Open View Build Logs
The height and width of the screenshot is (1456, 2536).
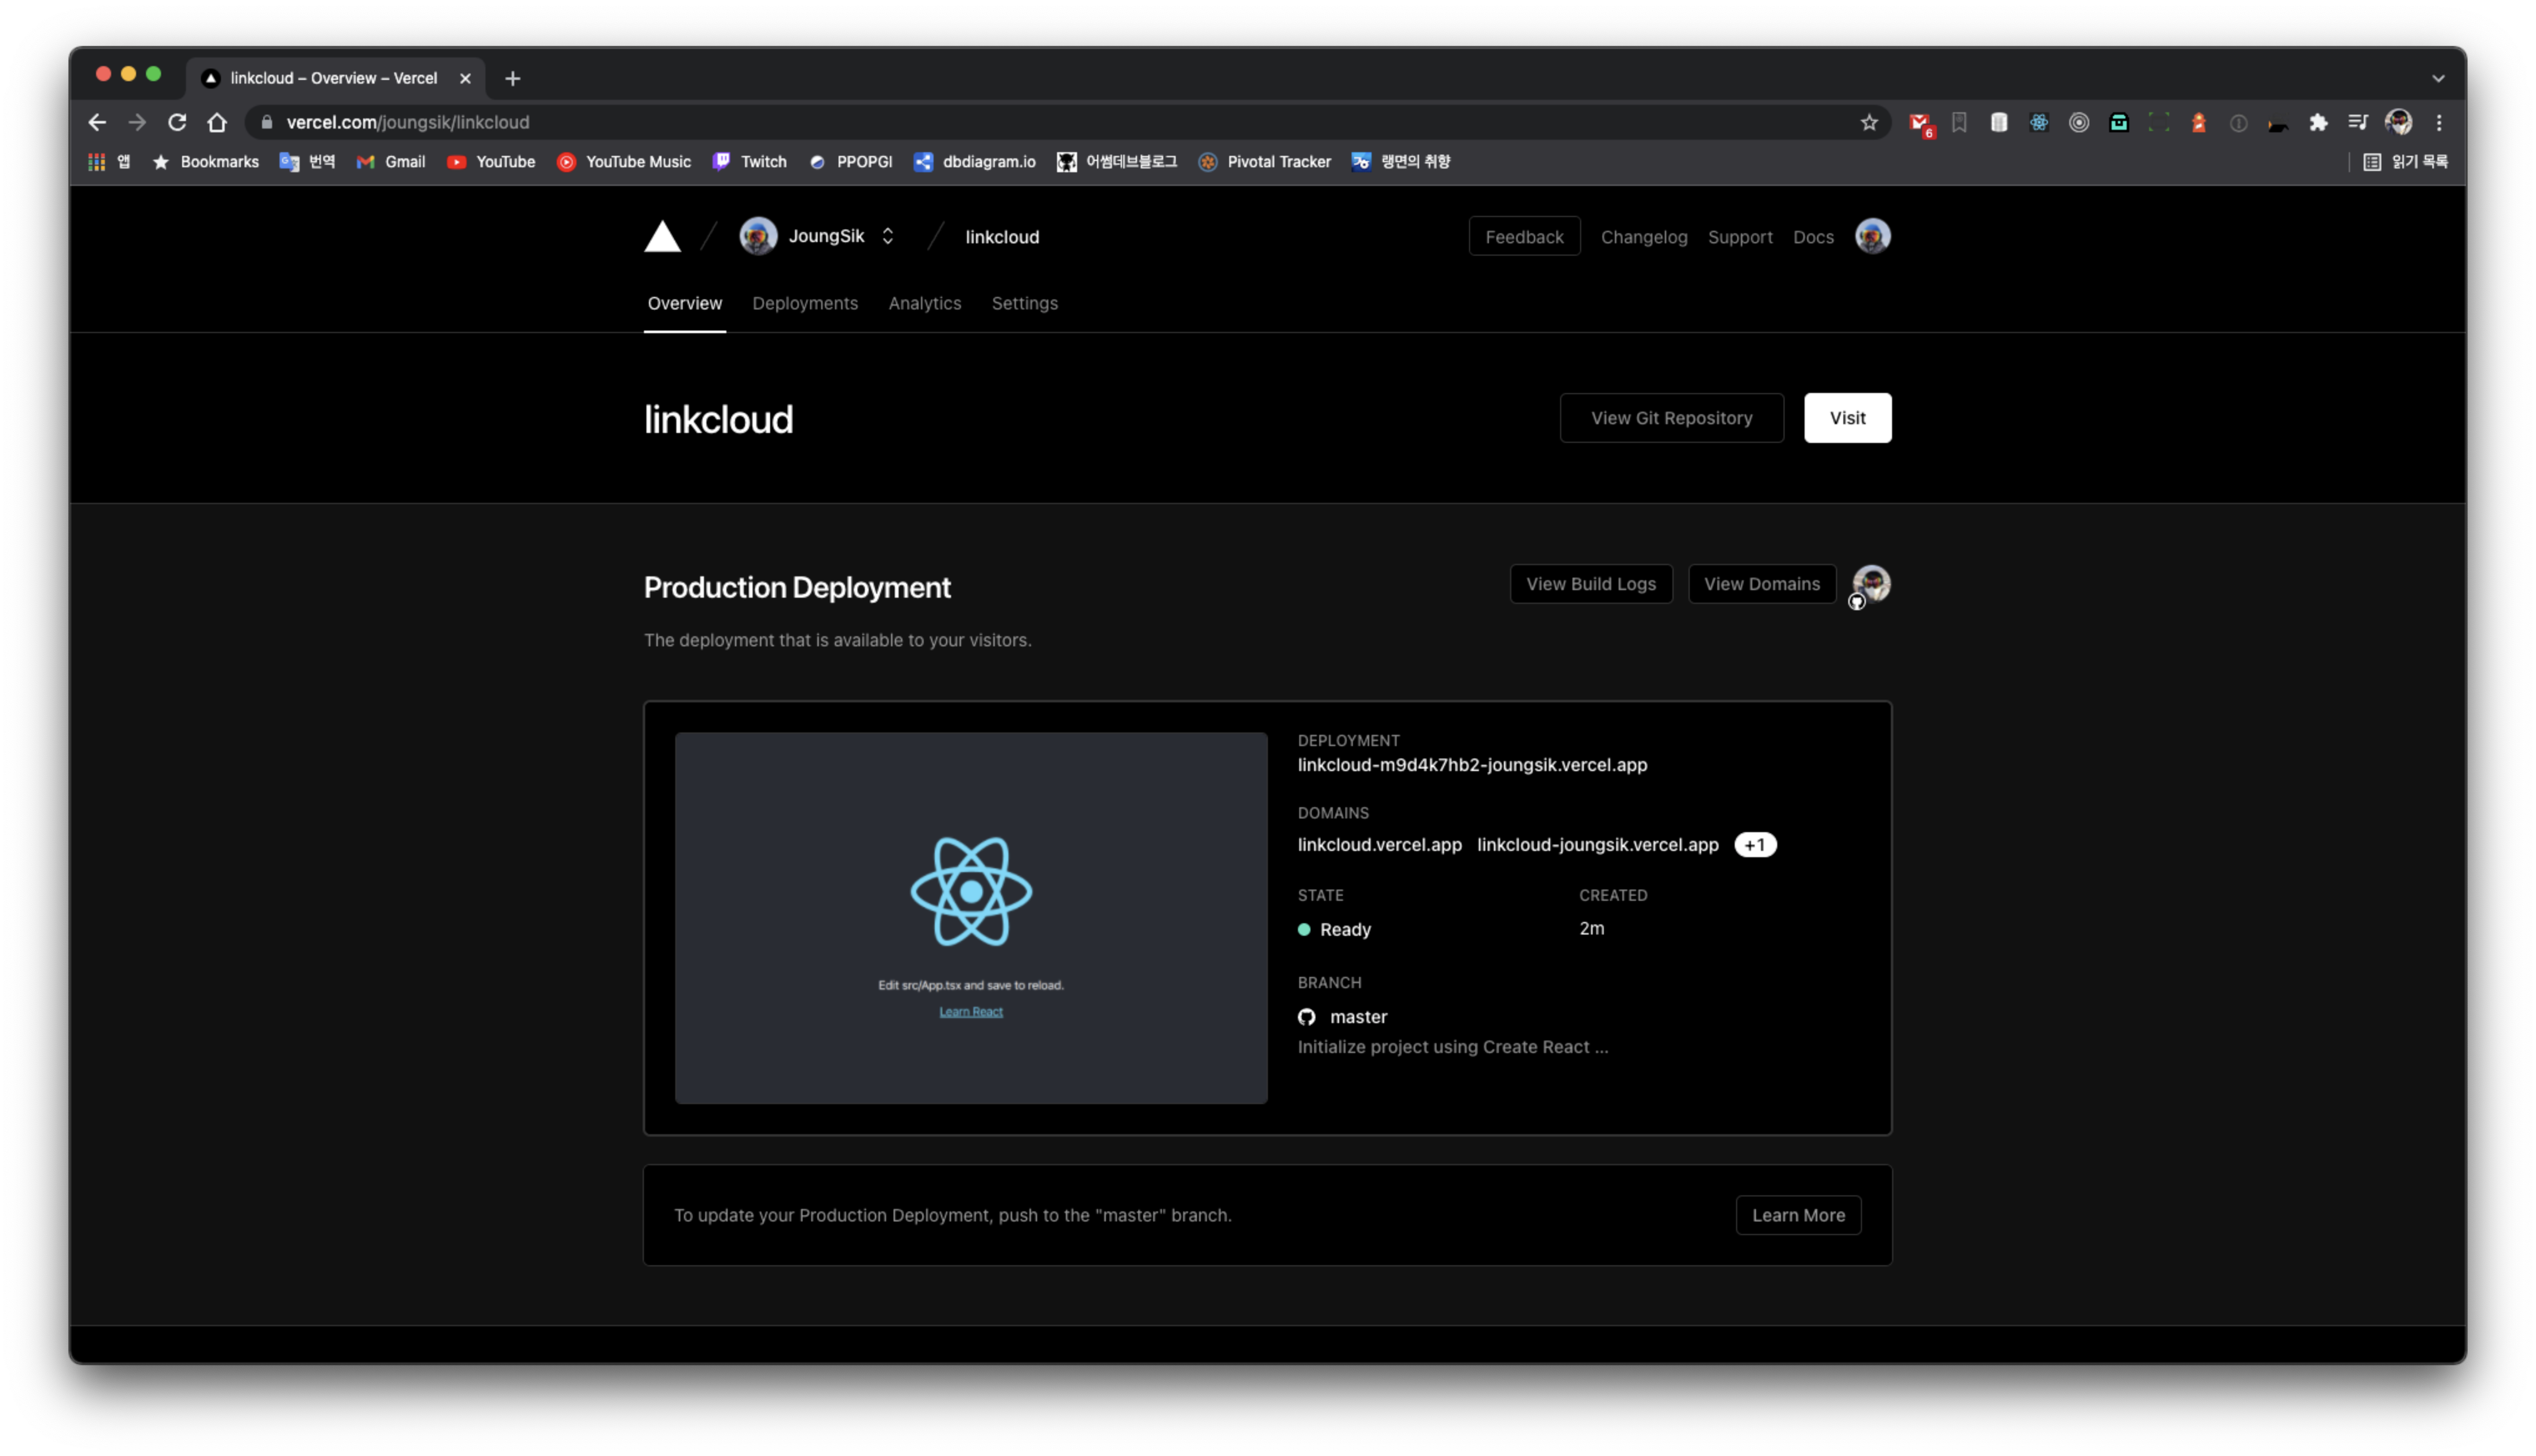[1590, 584]
